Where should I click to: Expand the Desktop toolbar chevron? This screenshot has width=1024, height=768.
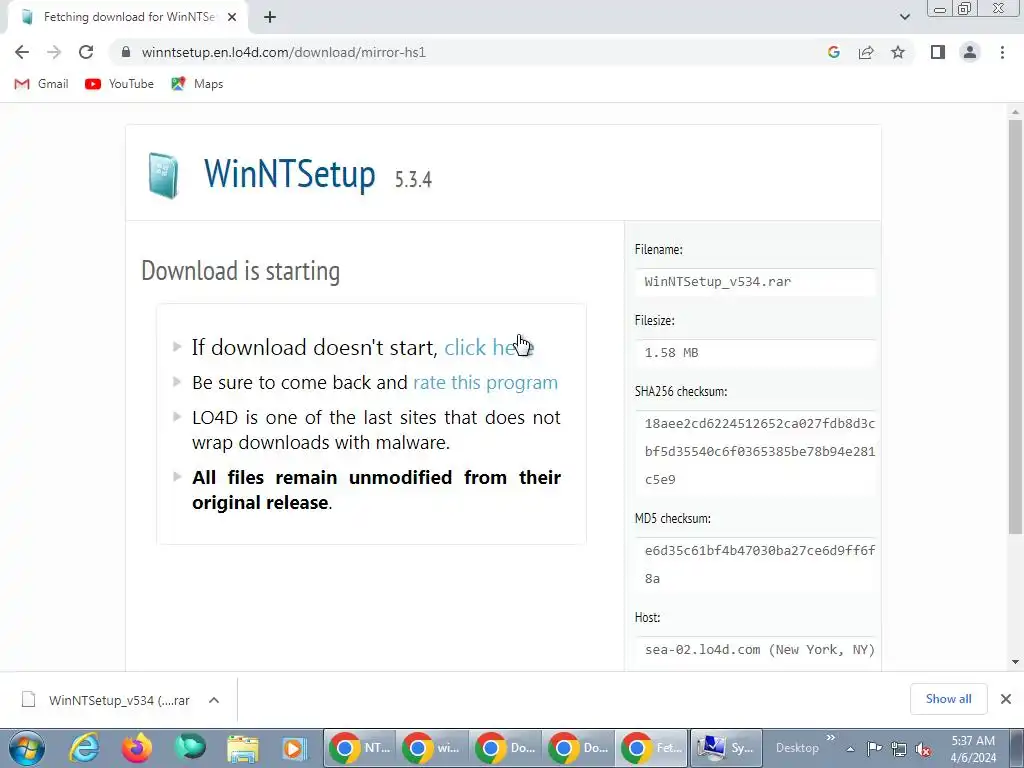(831, 738)
